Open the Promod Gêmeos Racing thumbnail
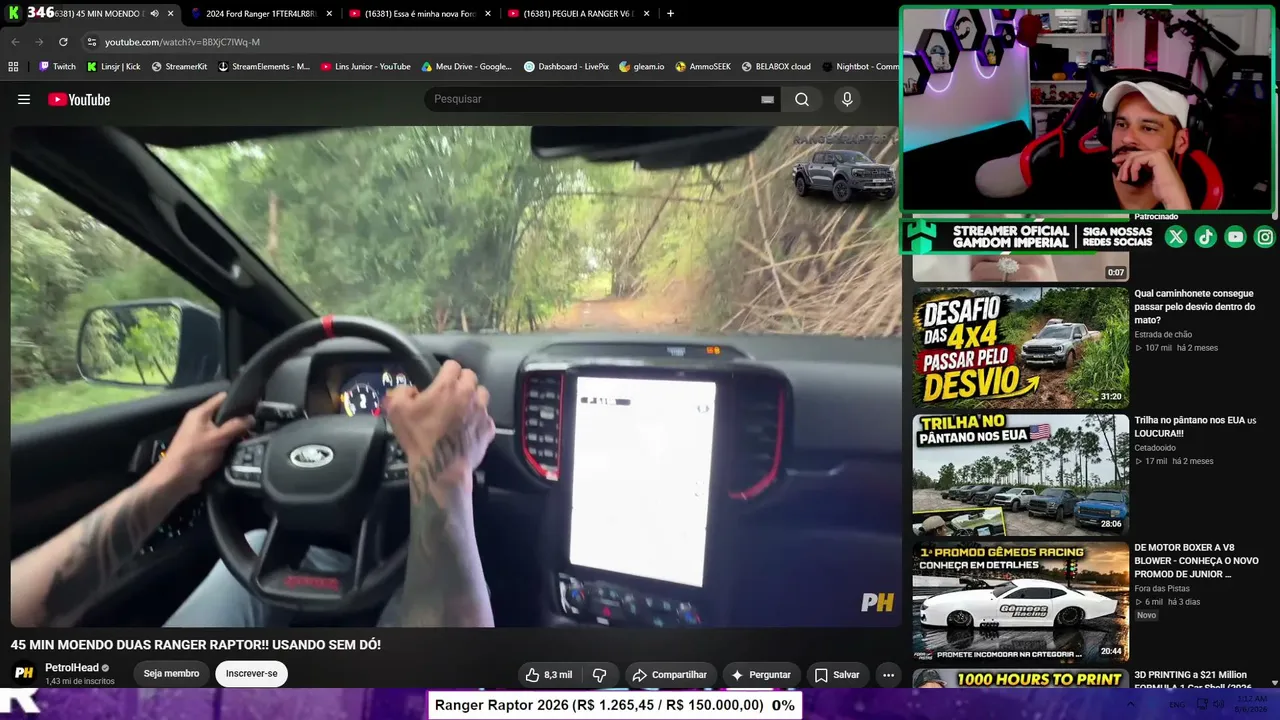This screenshot has width=1280, height=720. [1020, 602]
